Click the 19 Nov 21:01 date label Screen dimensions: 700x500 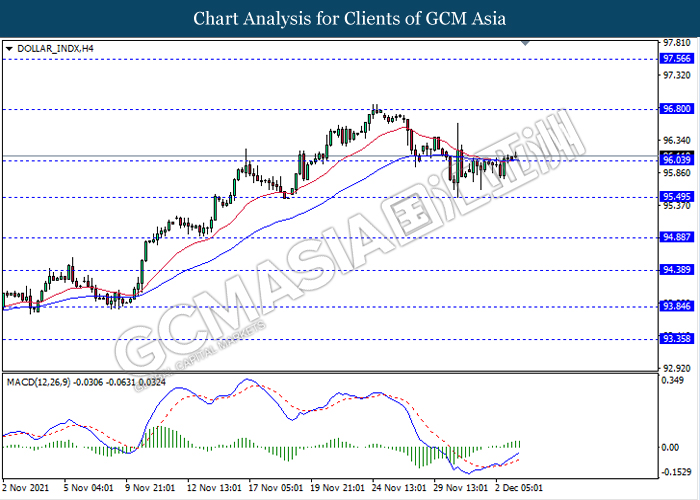pos(338,488)
